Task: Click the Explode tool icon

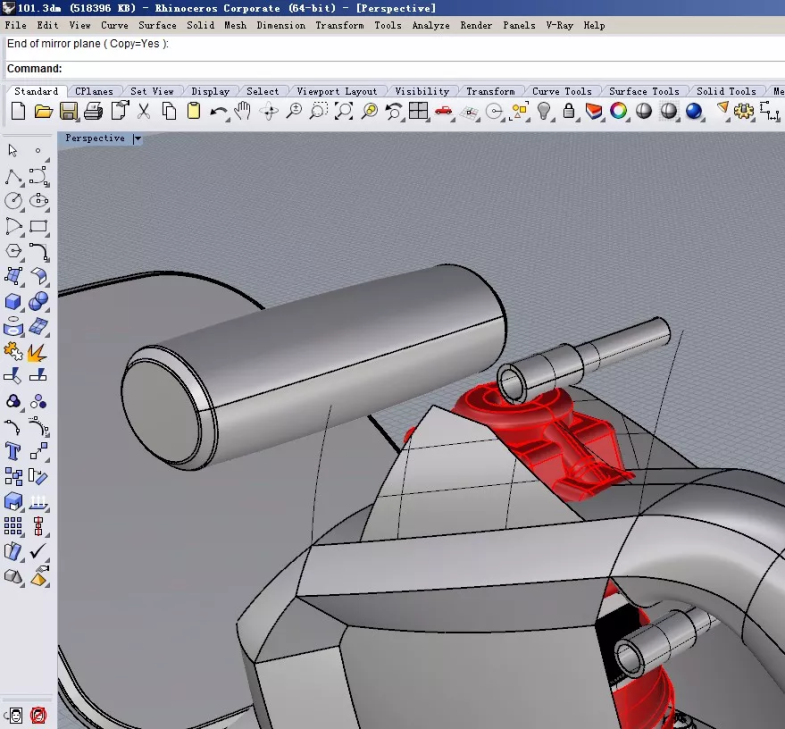Action: [38, 352]
